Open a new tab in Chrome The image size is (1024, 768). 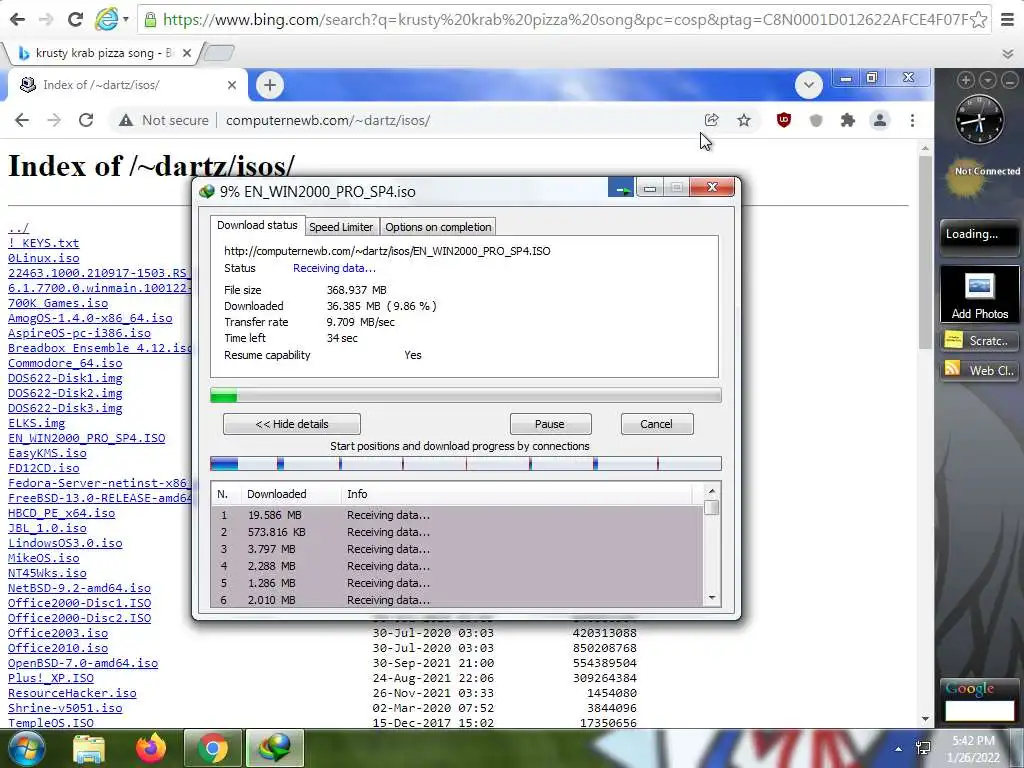coord(270,85)
